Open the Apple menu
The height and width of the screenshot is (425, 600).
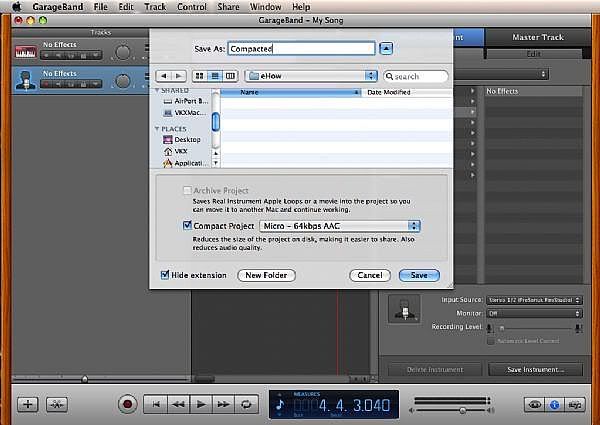tap(17, 7)
